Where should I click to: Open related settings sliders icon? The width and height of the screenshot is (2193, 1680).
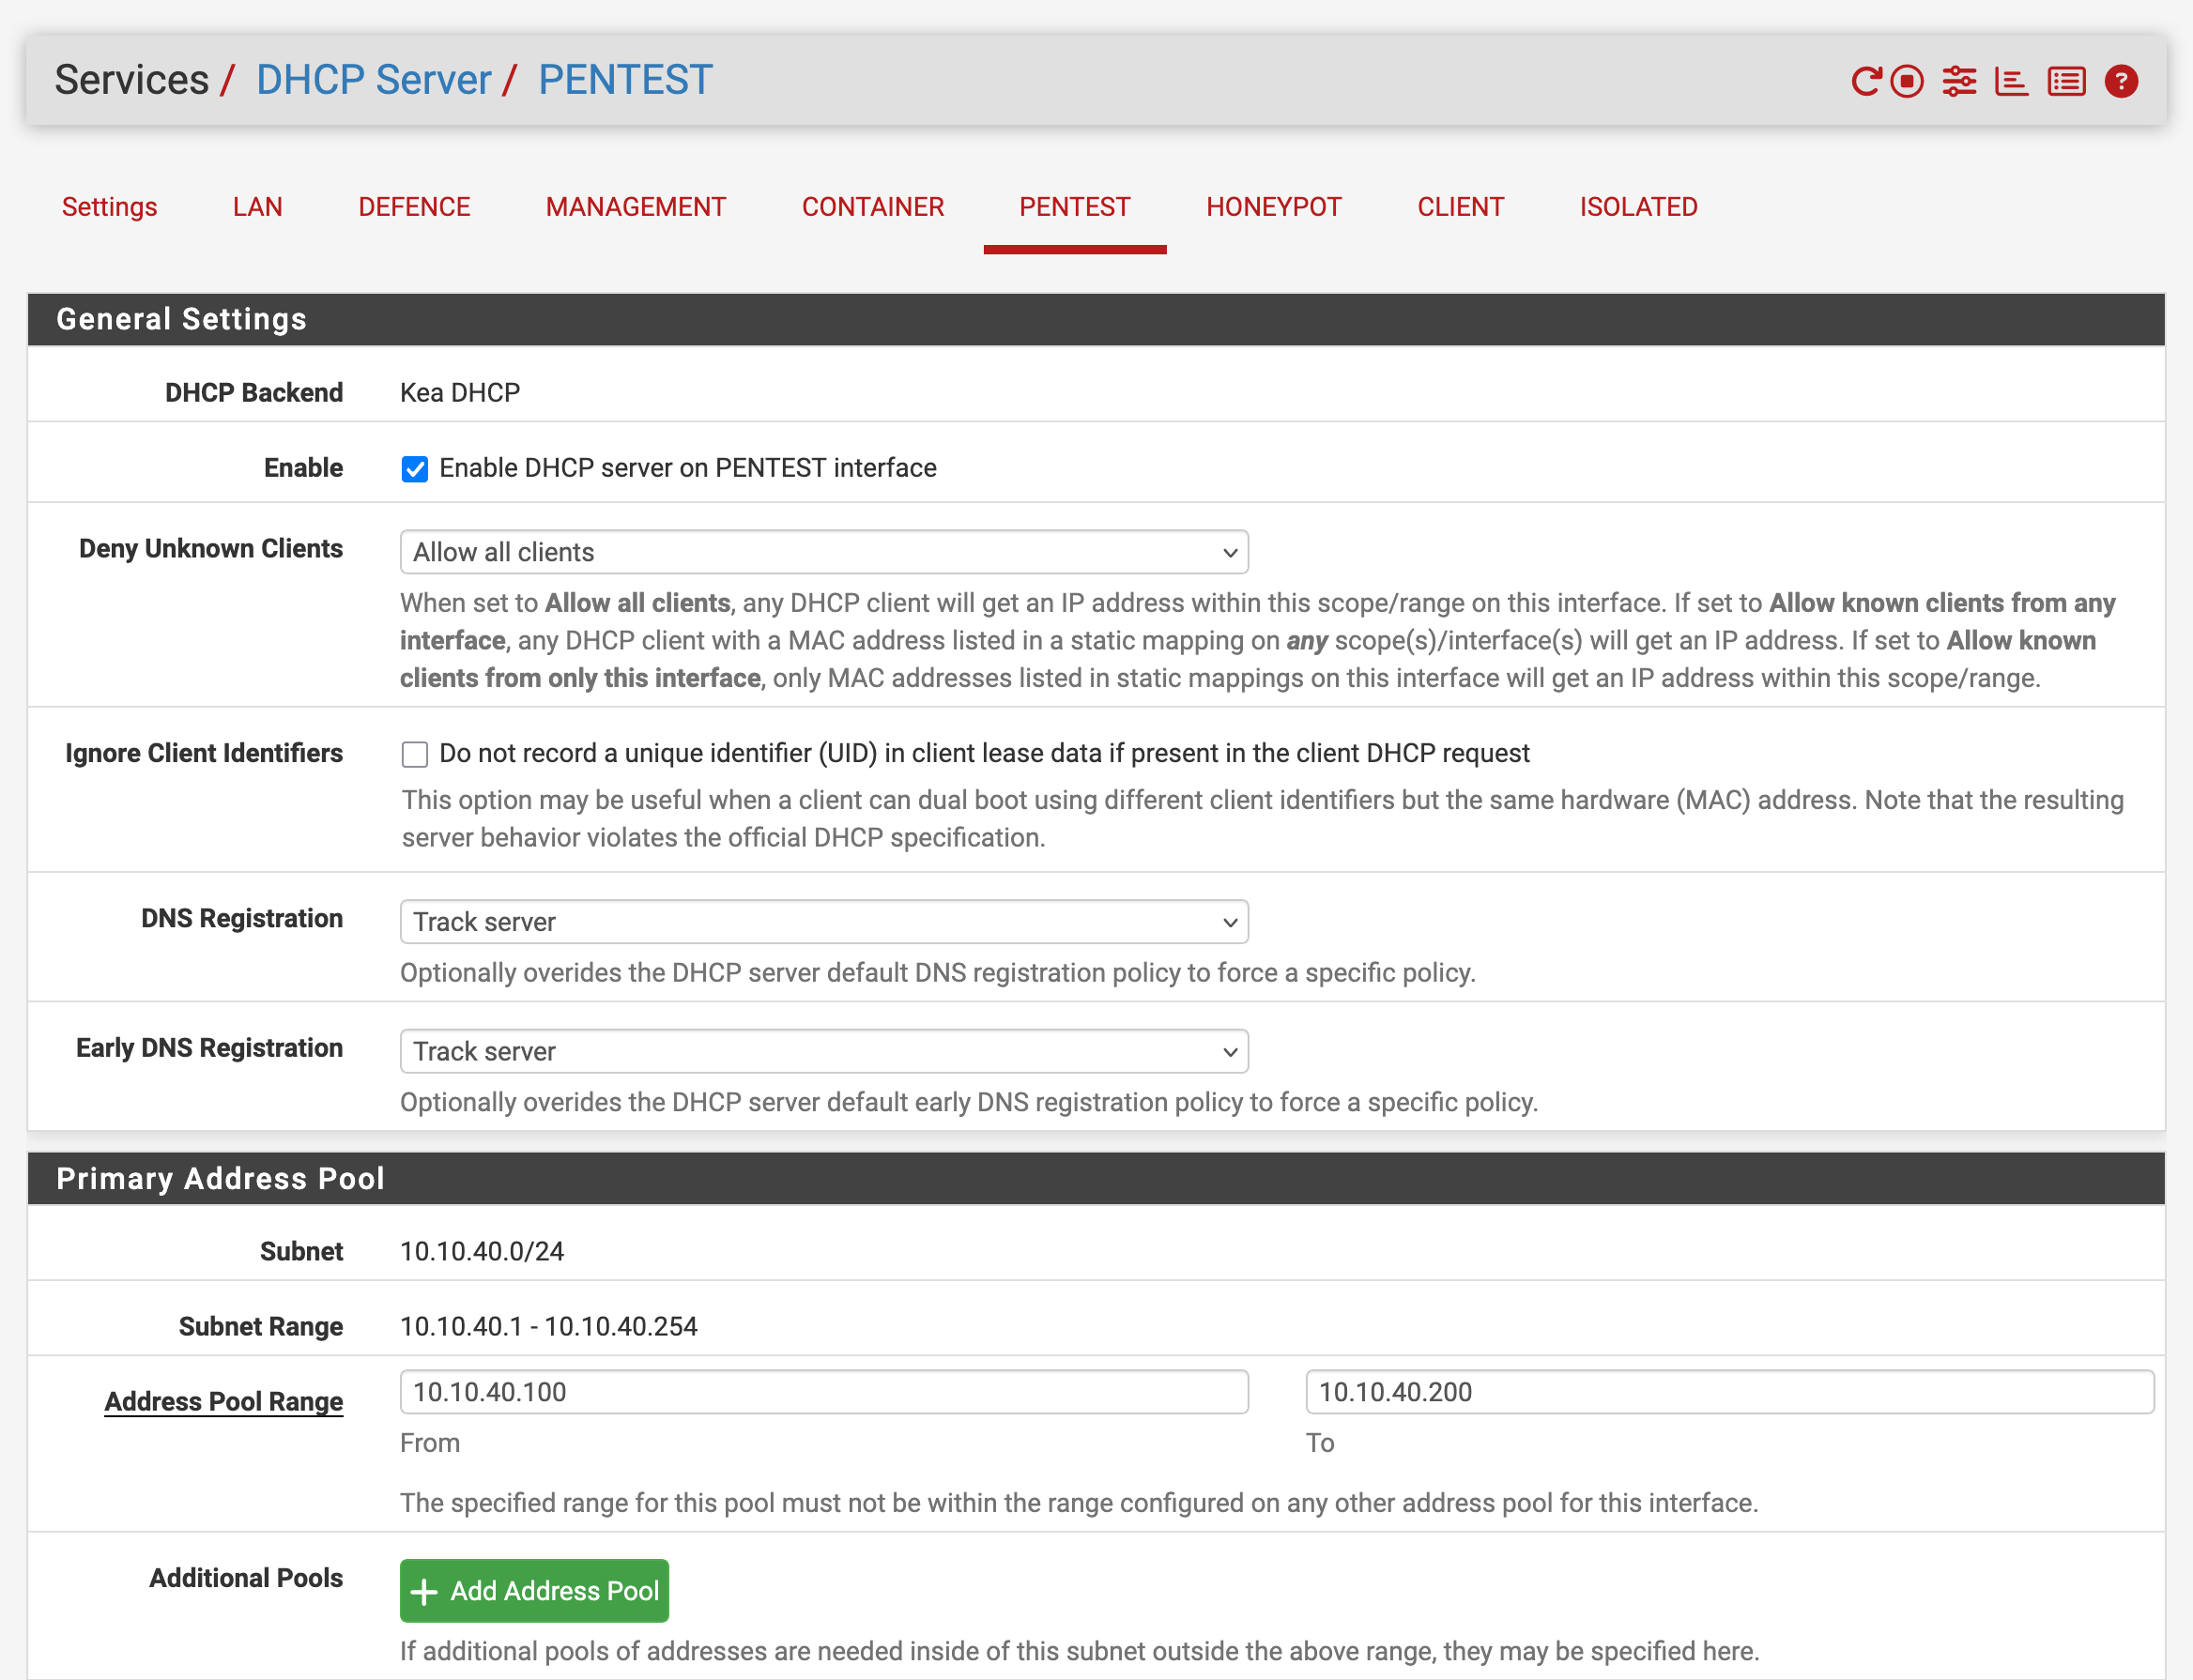pyautogui.click(x=1959, y=81)
